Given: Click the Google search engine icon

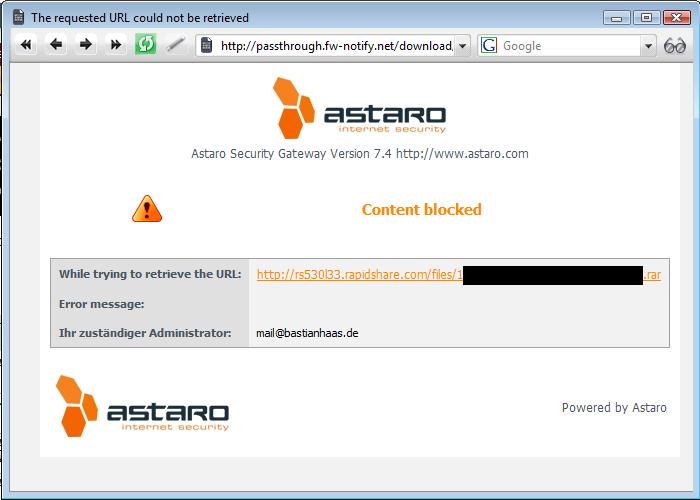Looking at the screenshot, I should click(x=489, y=45).
